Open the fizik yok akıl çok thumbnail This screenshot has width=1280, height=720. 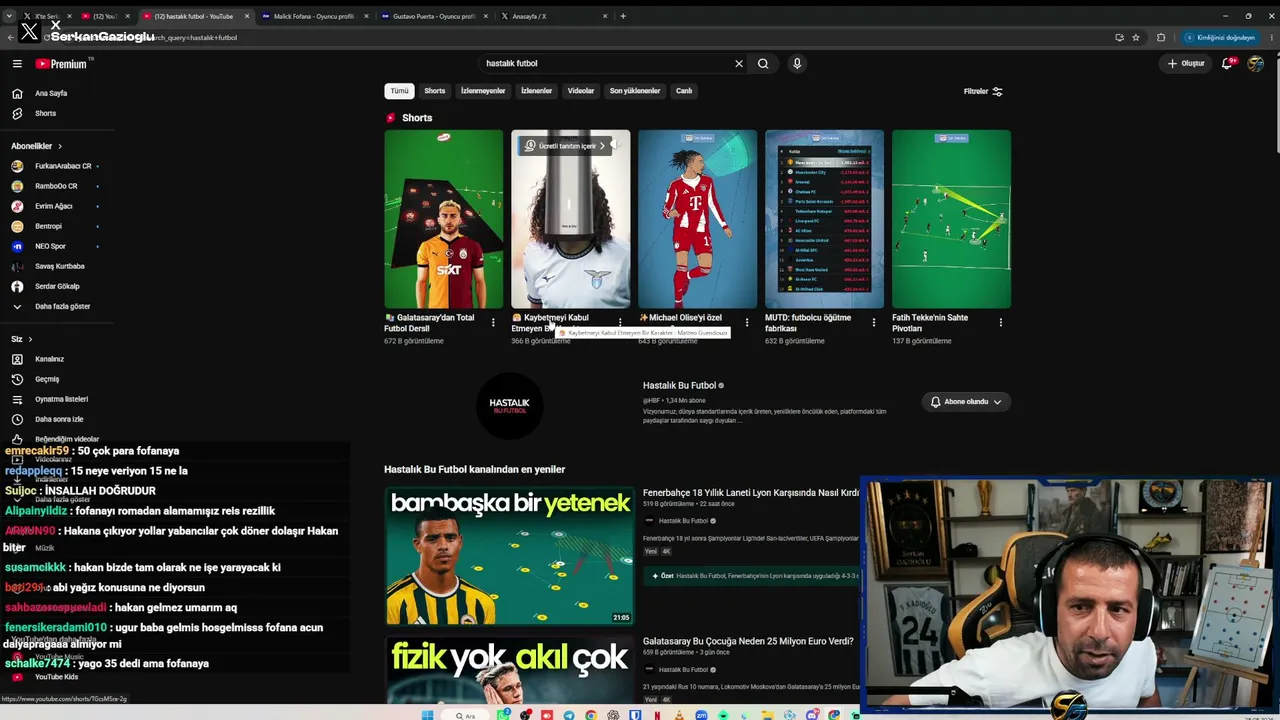[510, 670]
